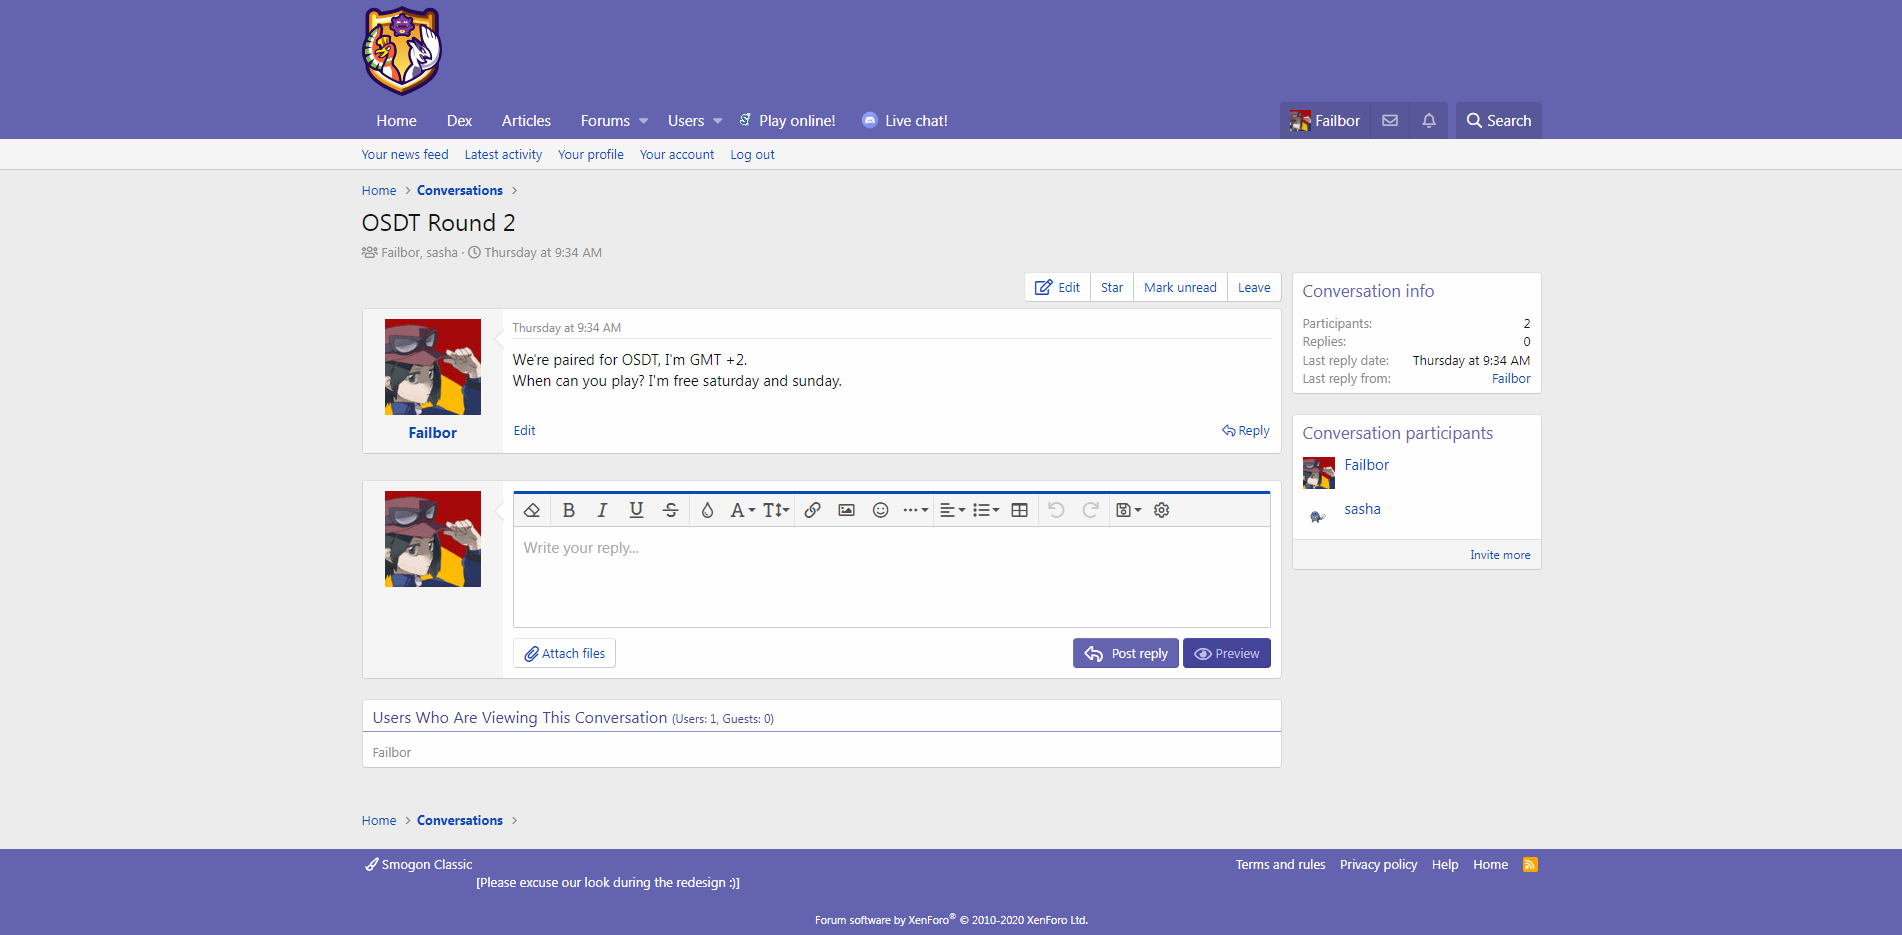Expand the text alignment dropdown

pos(952,510)
